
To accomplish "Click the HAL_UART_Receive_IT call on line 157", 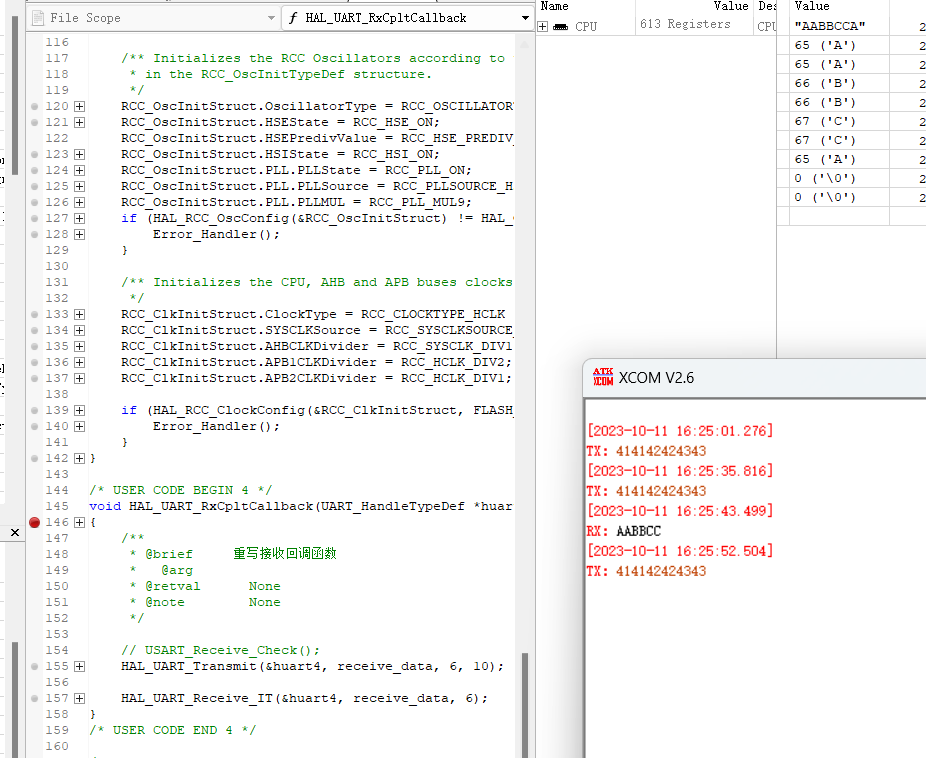I will click(x=304, y=698).
